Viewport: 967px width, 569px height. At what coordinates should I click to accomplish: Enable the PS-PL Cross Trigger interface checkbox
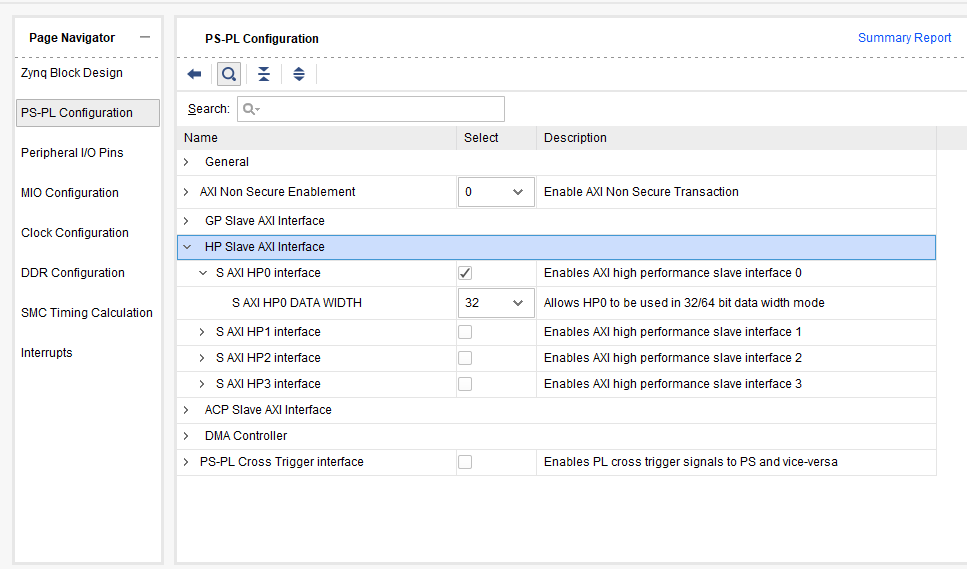[x=465, y=462]
